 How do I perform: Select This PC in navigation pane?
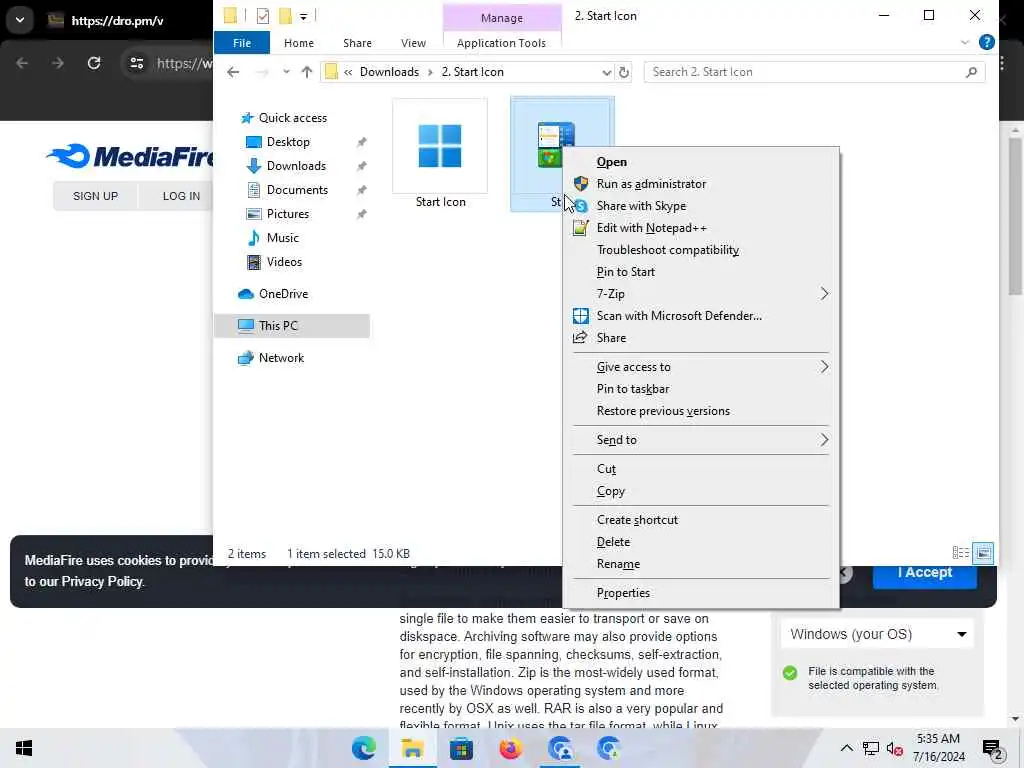click(x=291, y=326)
